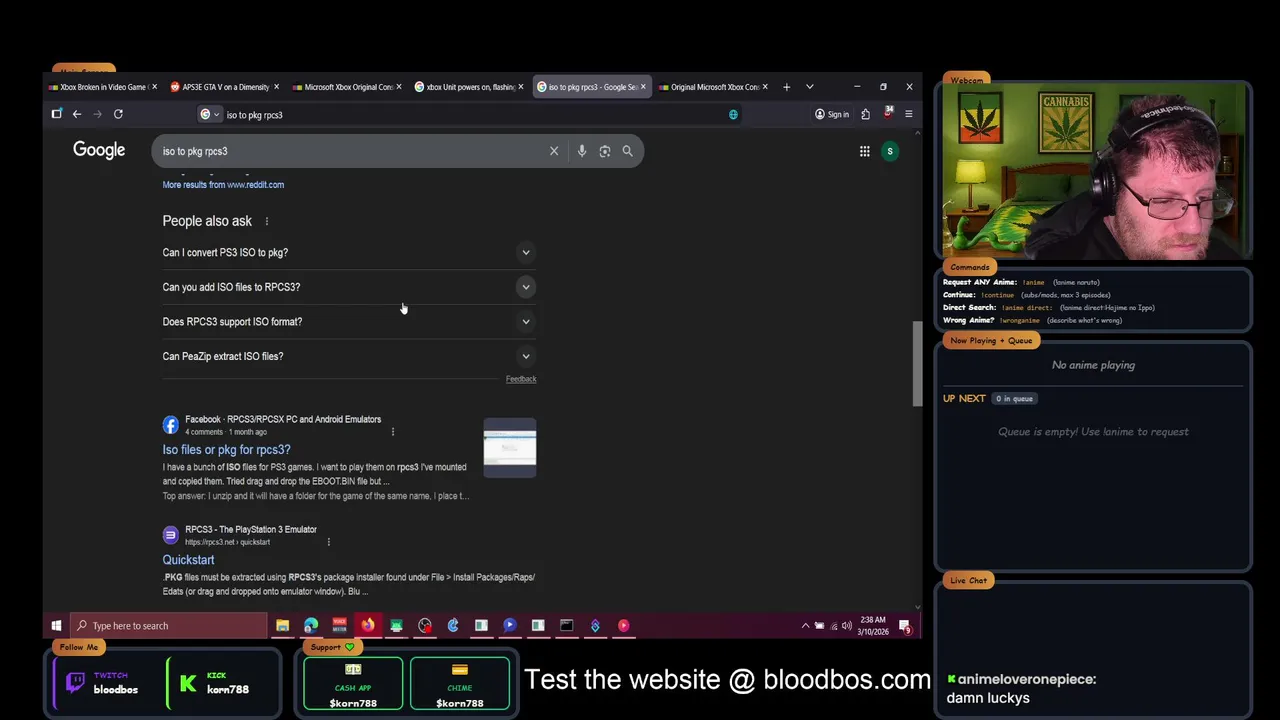1280x720 pixels.
Task: Click the Cash App $korn788 support panel
Action: 353,684
